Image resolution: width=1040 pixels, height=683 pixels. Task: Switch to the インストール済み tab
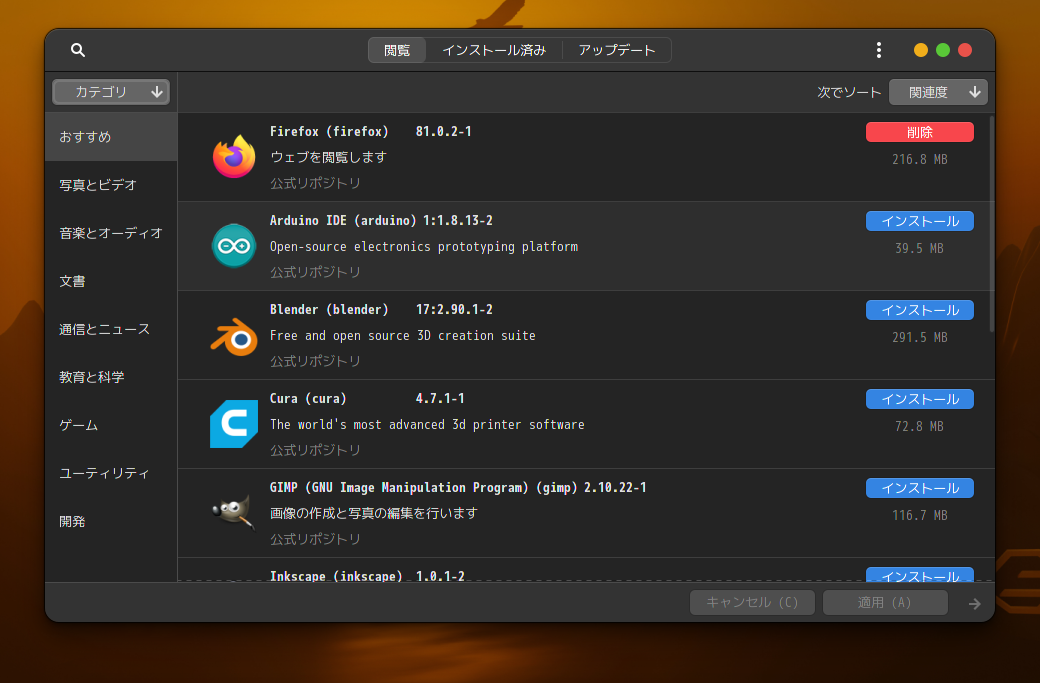(x=493, y=50)
